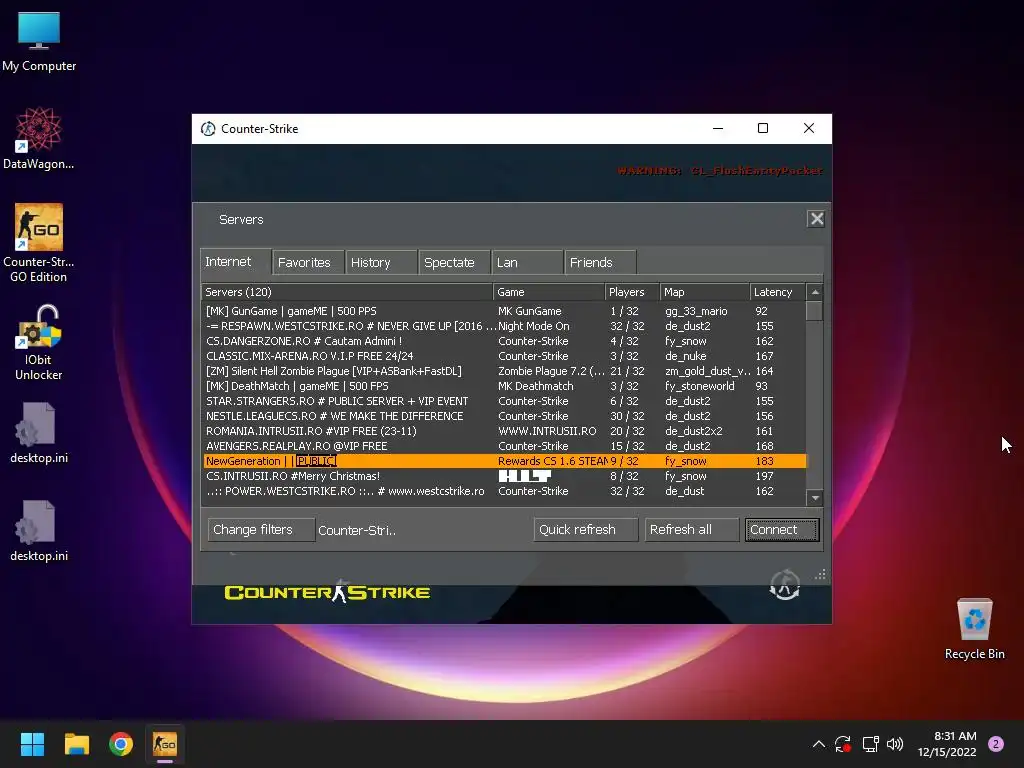Open My Computer desktop icon

click(x=39, y=42)
